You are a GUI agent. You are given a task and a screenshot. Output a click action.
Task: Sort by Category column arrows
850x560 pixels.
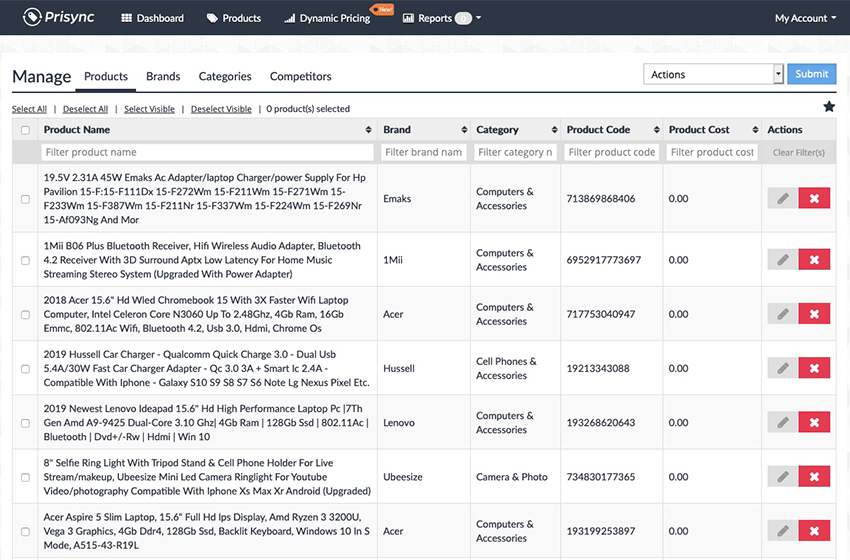pos(554,130)
